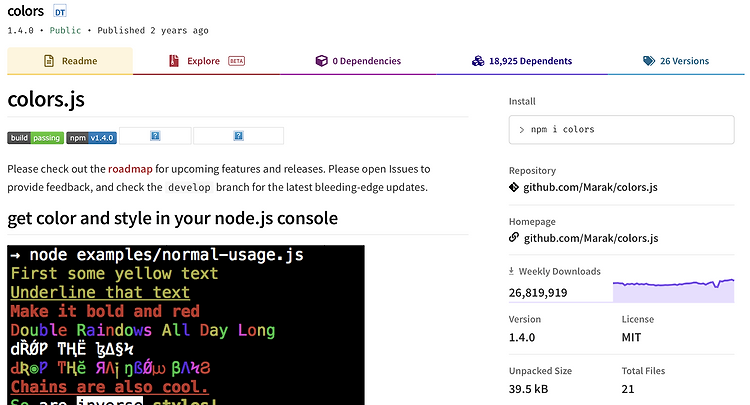Click the git repository diamond icon
The width and height of the screenshot is (750, 405).
514,187
